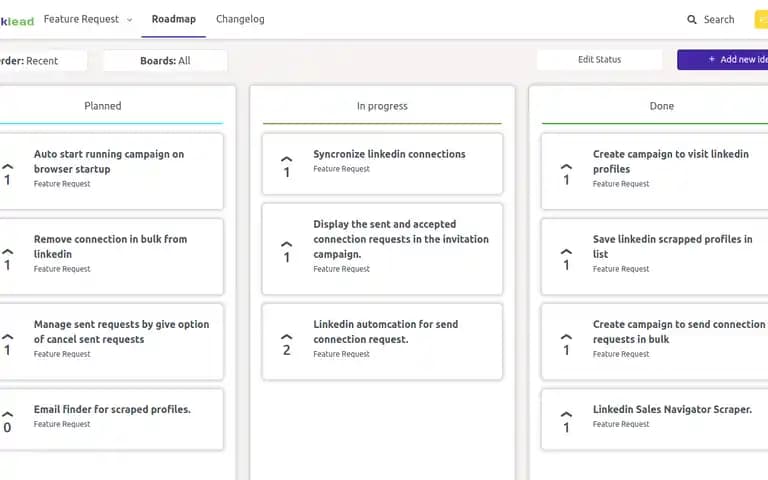Open Manage sent requests card title
The width and height of the screenshot is (768, 480).
[121, 332]
